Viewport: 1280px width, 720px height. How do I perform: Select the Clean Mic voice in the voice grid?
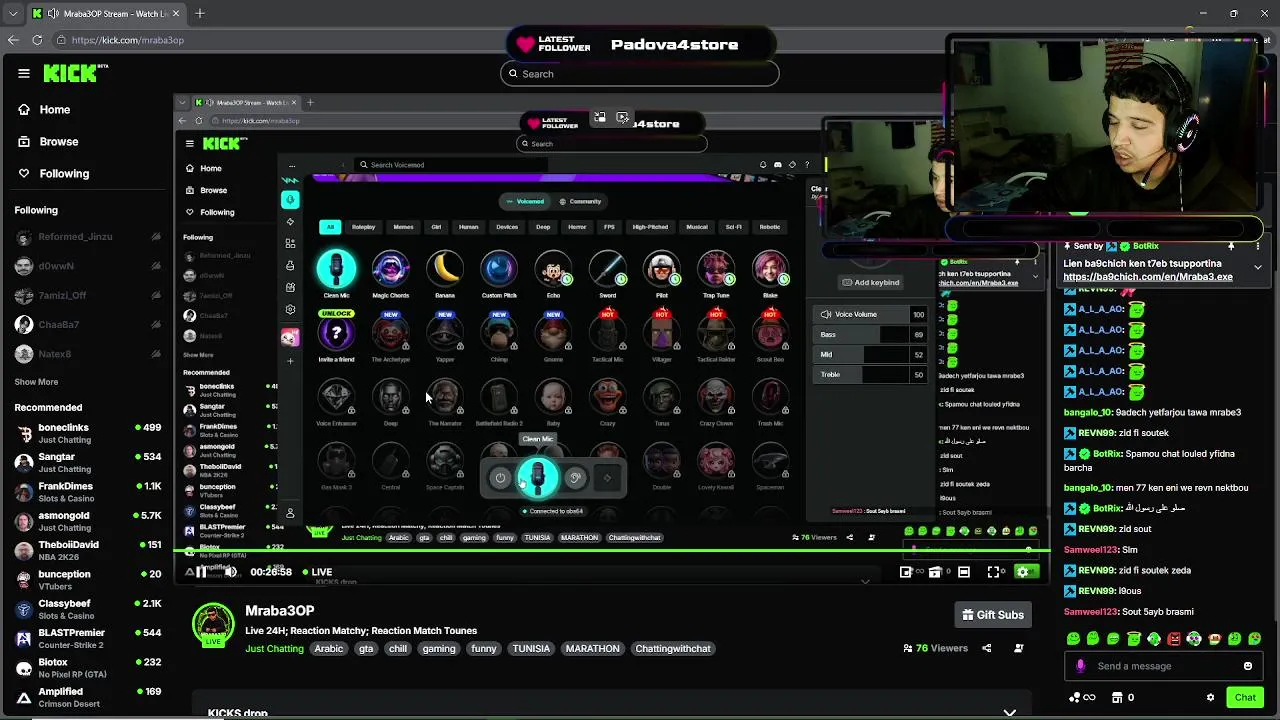click(336, 269)
